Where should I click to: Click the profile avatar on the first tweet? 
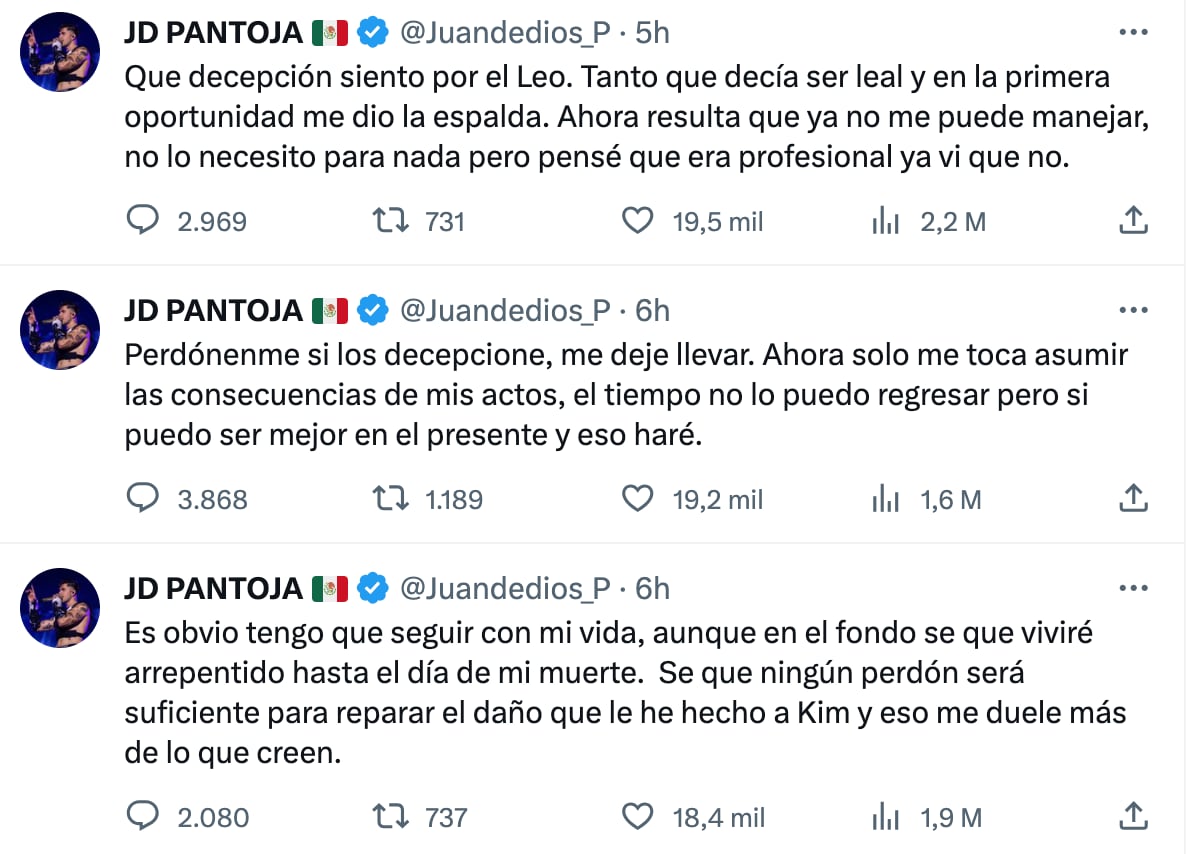(61, 53)
